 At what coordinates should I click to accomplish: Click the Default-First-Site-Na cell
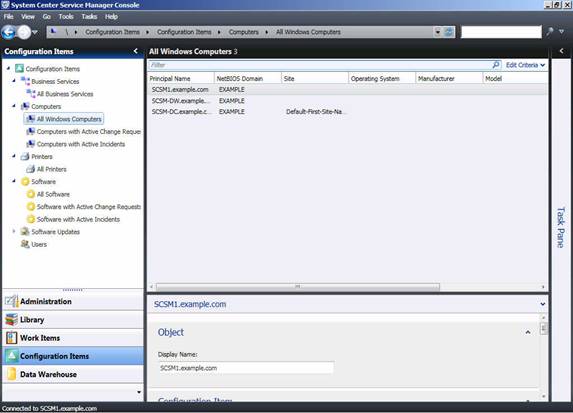316,111
